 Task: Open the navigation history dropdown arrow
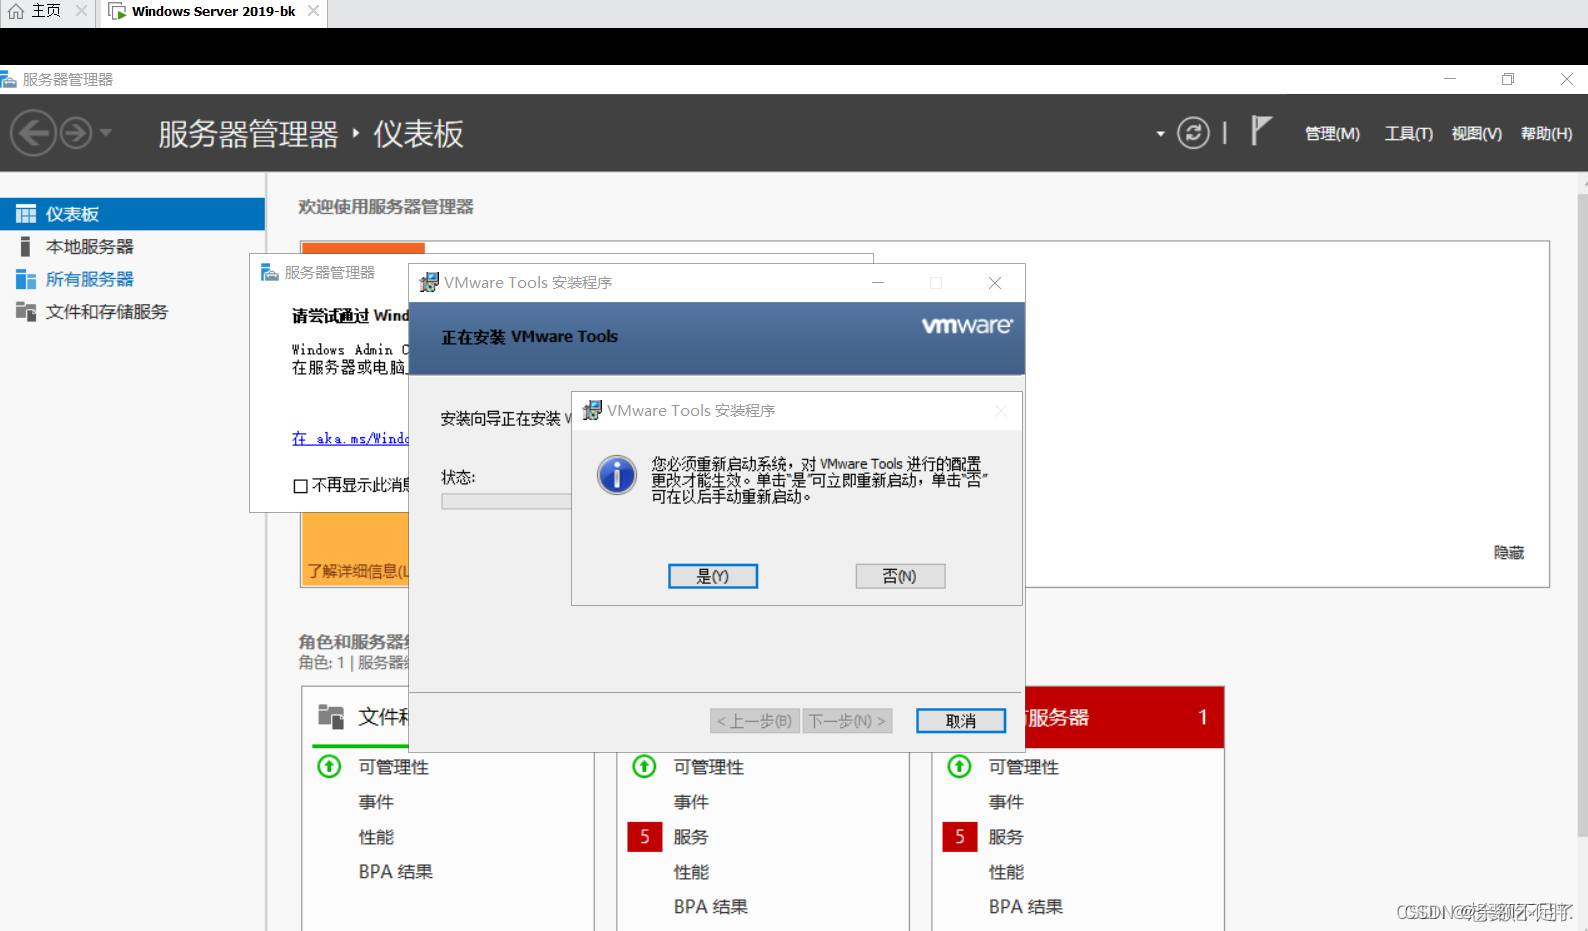(106, 132)
